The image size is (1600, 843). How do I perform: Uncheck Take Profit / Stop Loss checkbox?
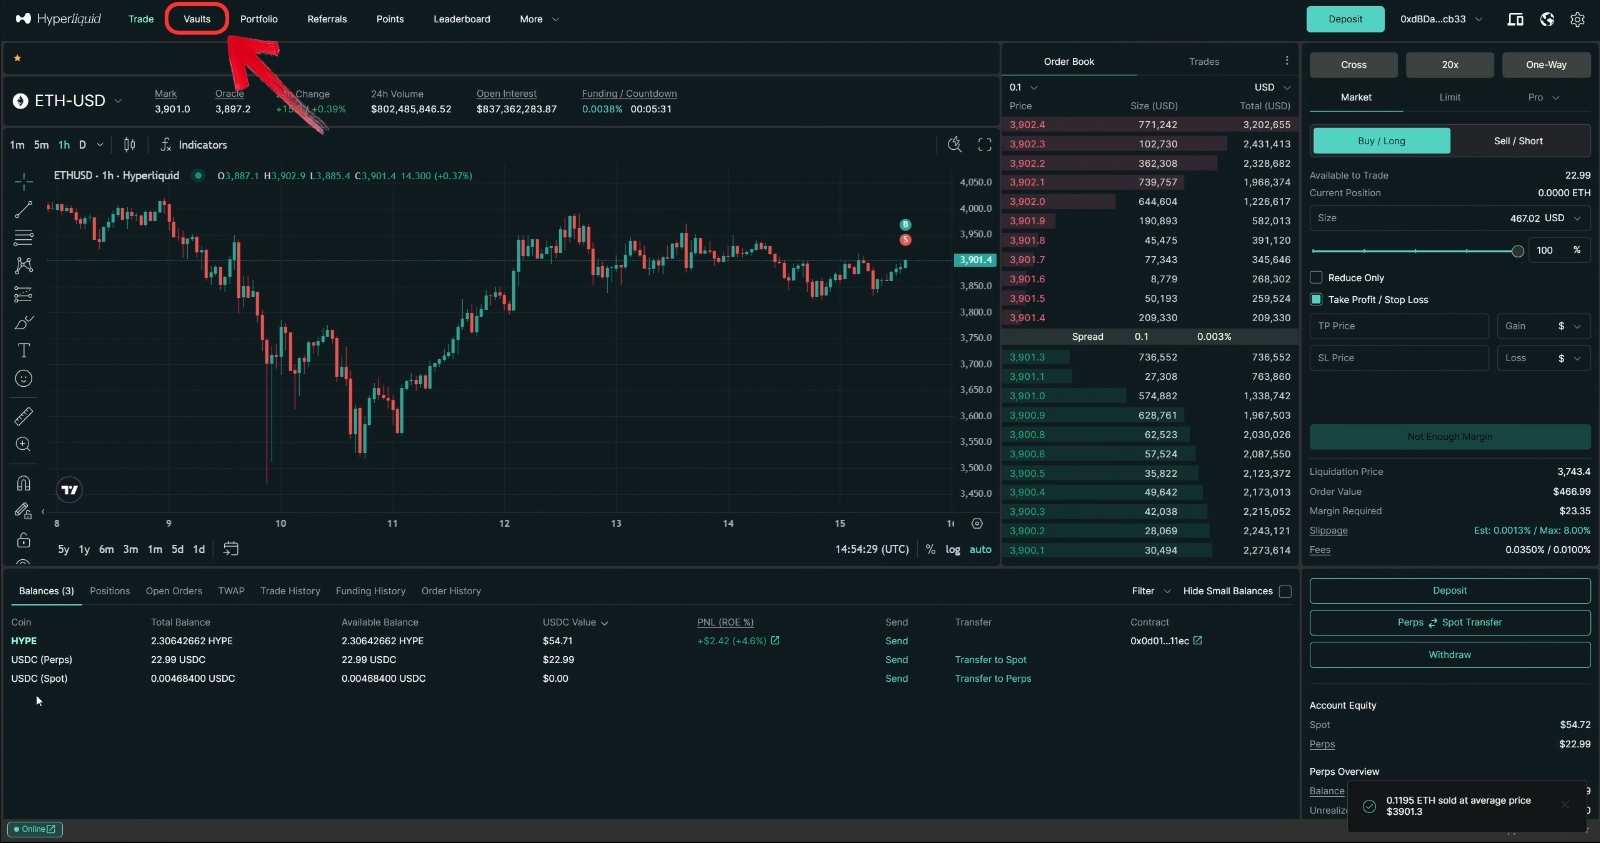1316,300
